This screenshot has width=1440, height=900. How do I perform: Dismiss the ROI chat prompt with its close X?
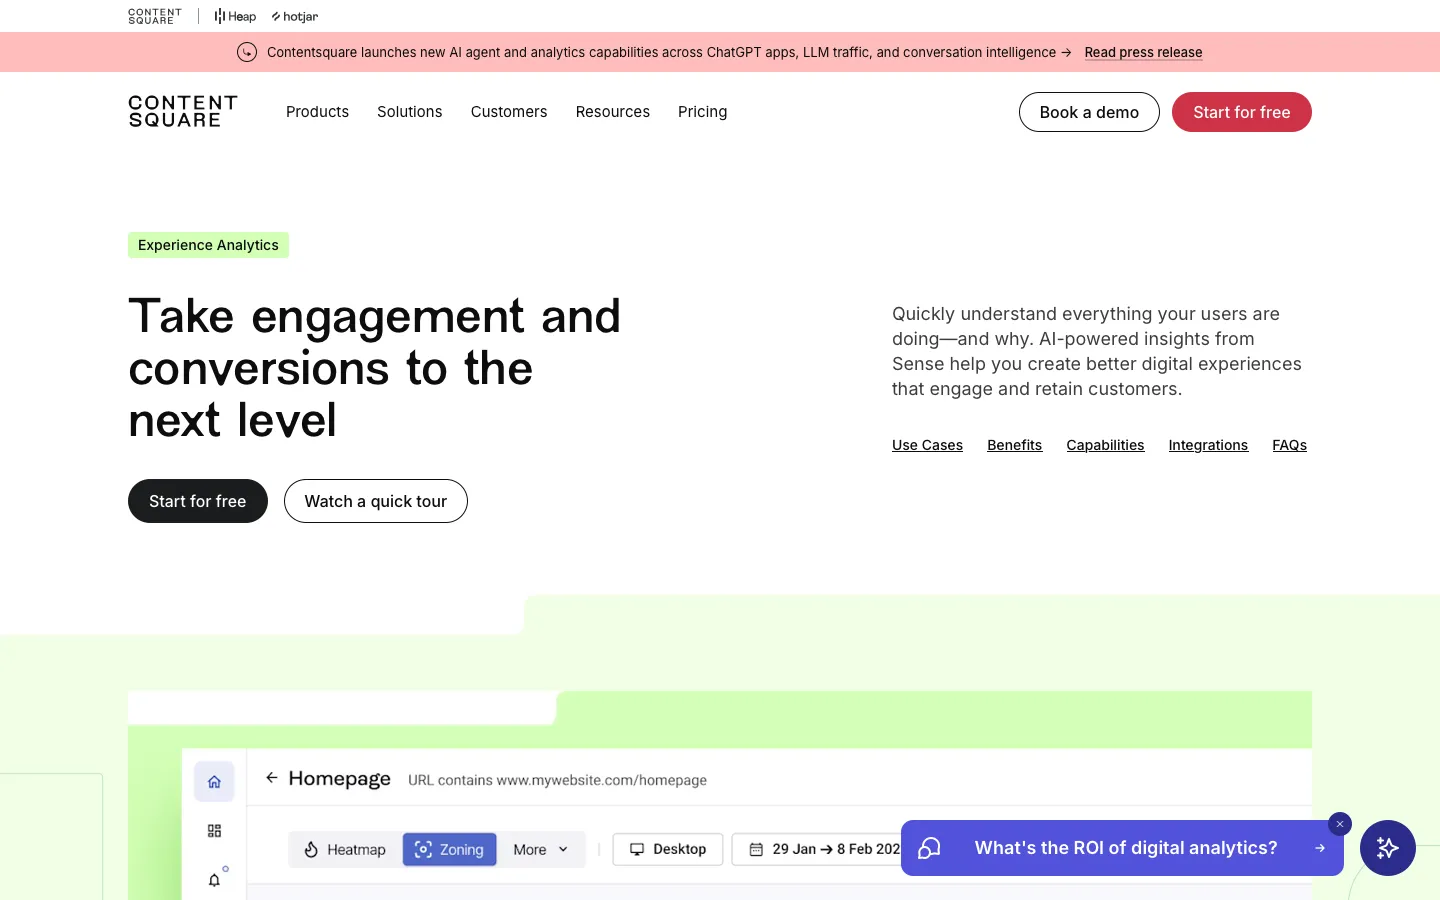coord(1340,824)
